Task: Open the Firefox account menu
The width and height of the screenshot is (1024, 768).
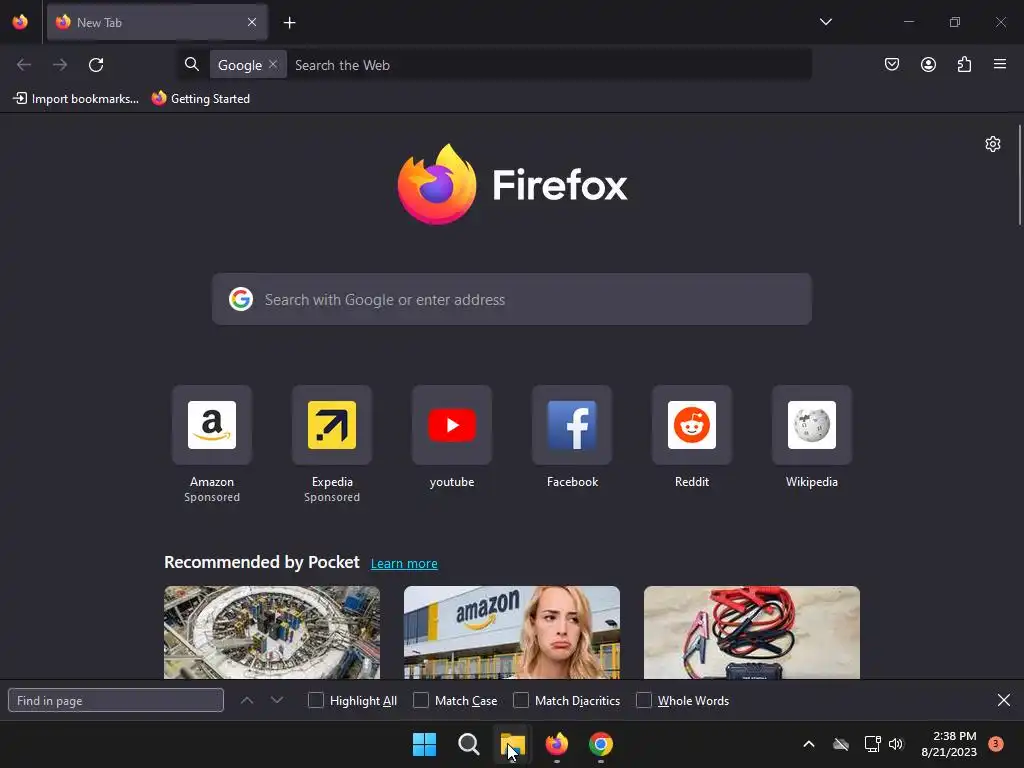Action: (928, 64)
